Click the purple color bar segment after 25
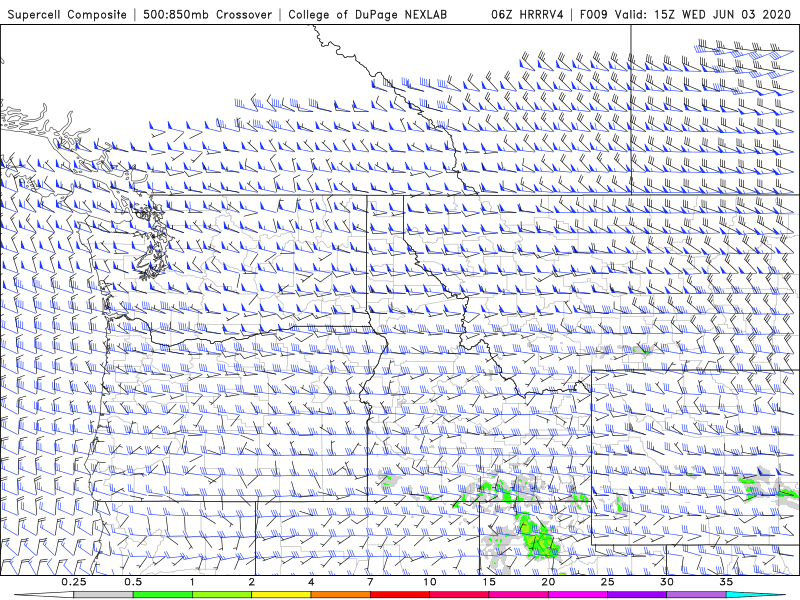The image size is (800, 600). (x=637, y=595)
